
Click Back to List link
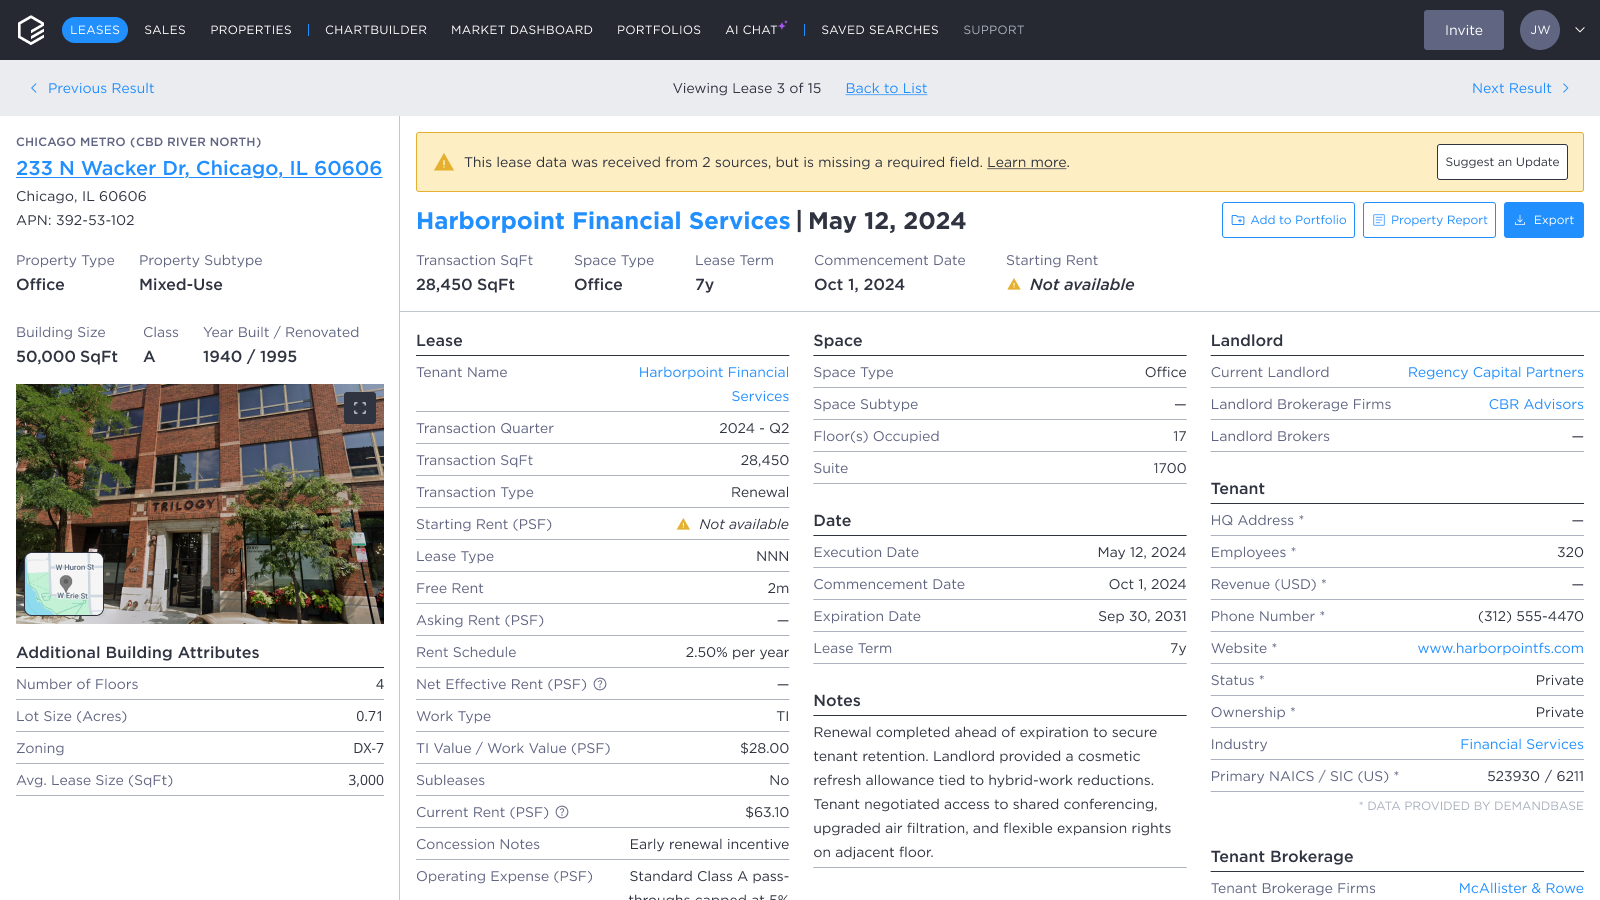886,88
